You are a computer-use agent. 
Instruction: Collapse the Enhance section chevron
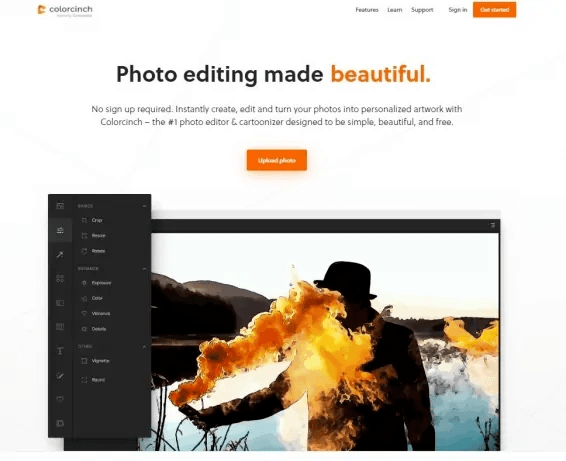coord(144,269)
